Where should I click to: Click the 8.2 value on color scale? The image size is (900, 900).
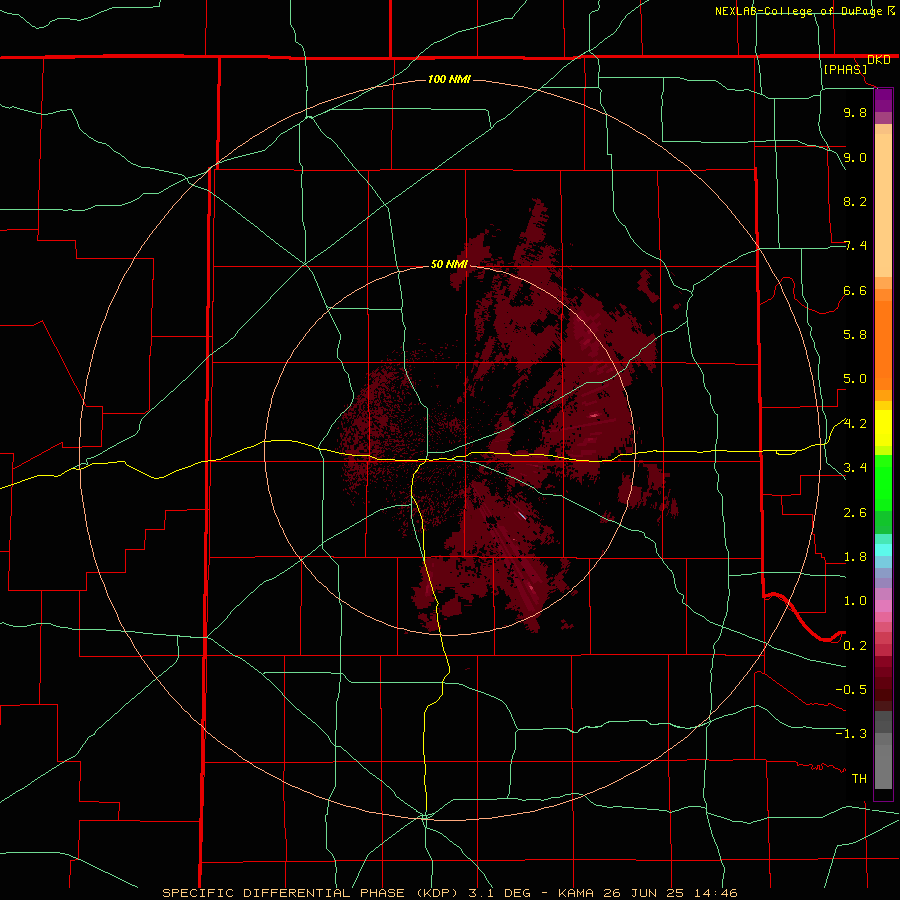pyautogui.click(x=855, y=201)
